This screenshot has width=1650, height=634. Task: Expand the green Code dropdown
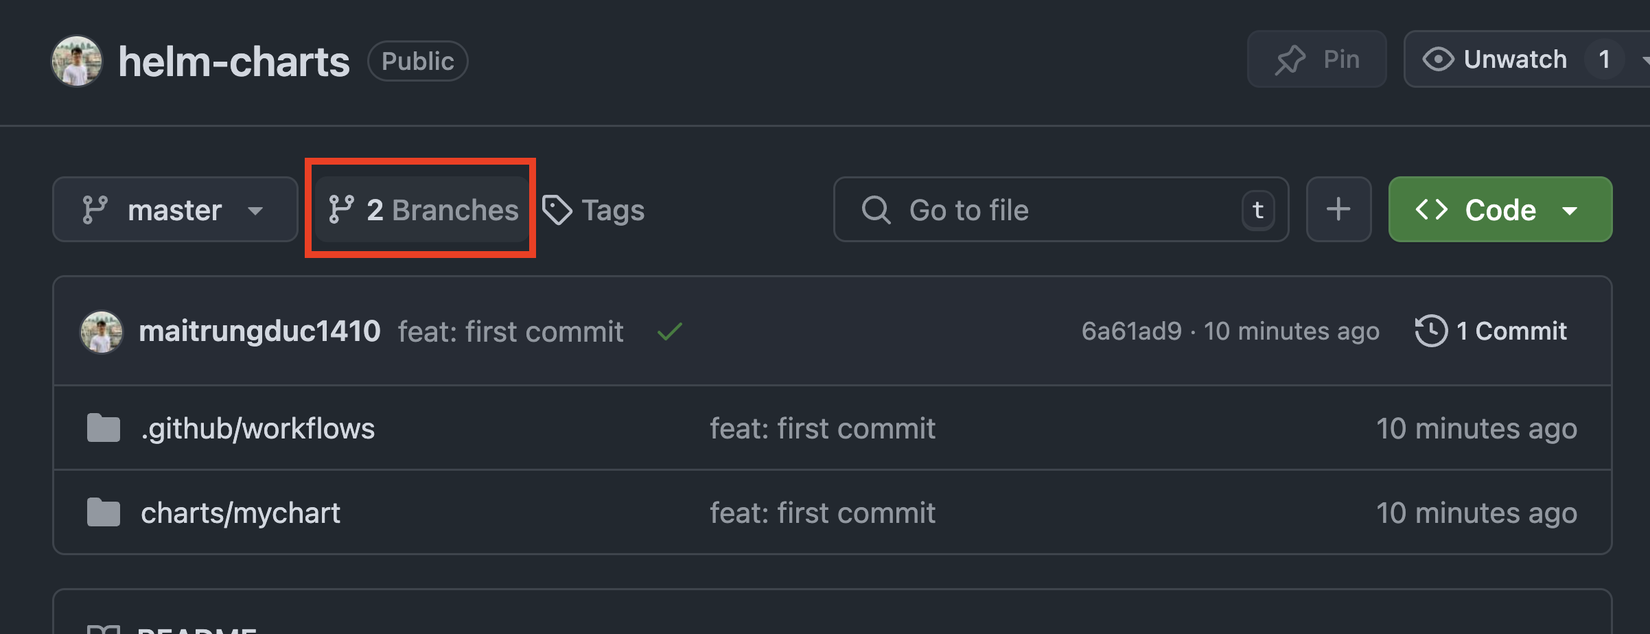[1499, 210]
